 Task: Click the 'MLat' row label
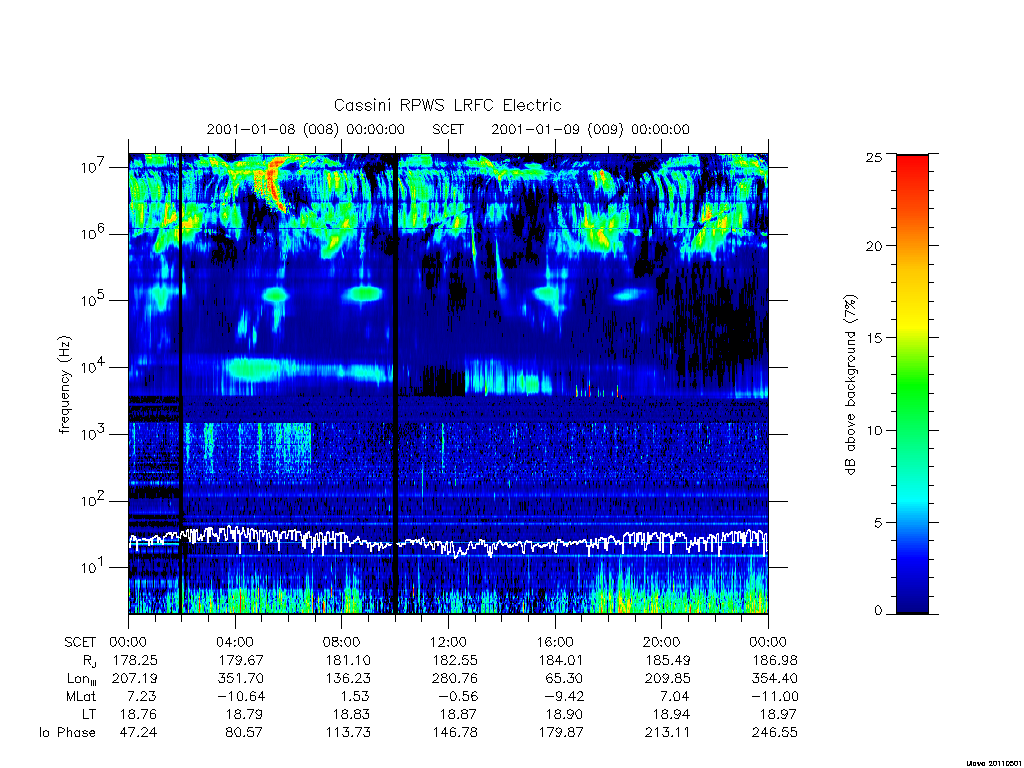point(81,696)
